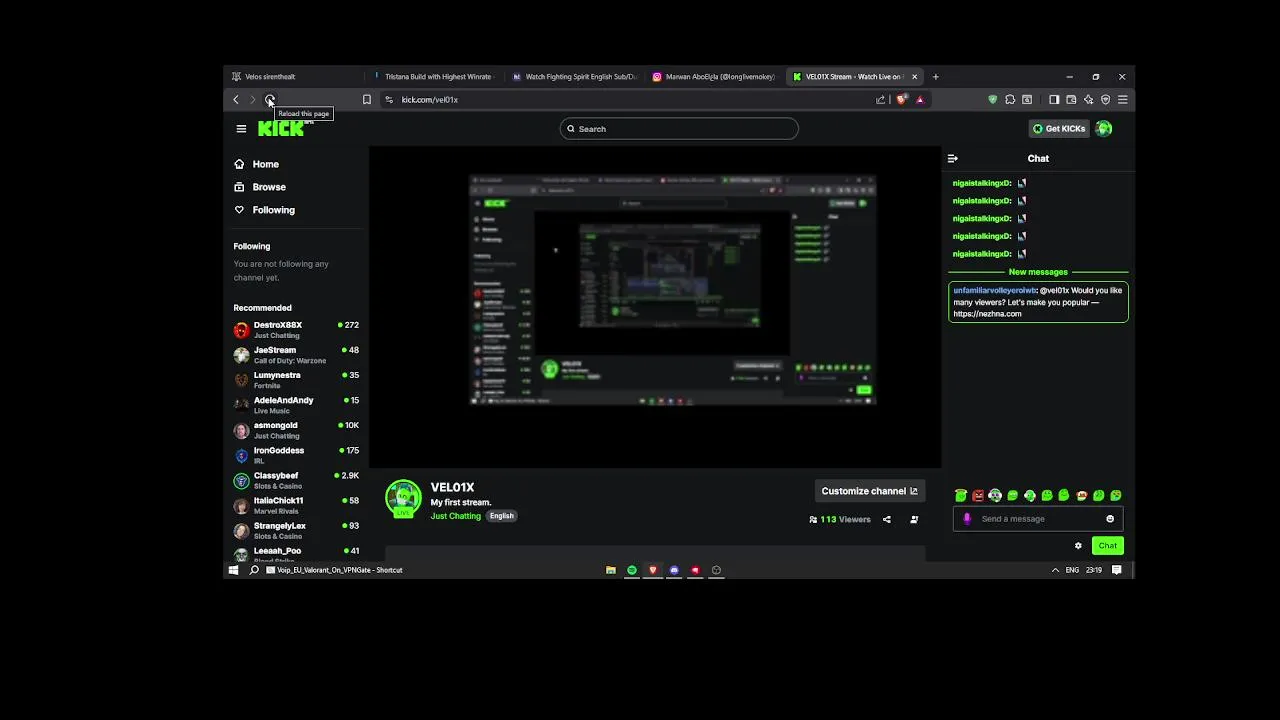Viewport: 1280px width, 720px height.
Task: Share the VEL01X stream
Action: (887, 519)
